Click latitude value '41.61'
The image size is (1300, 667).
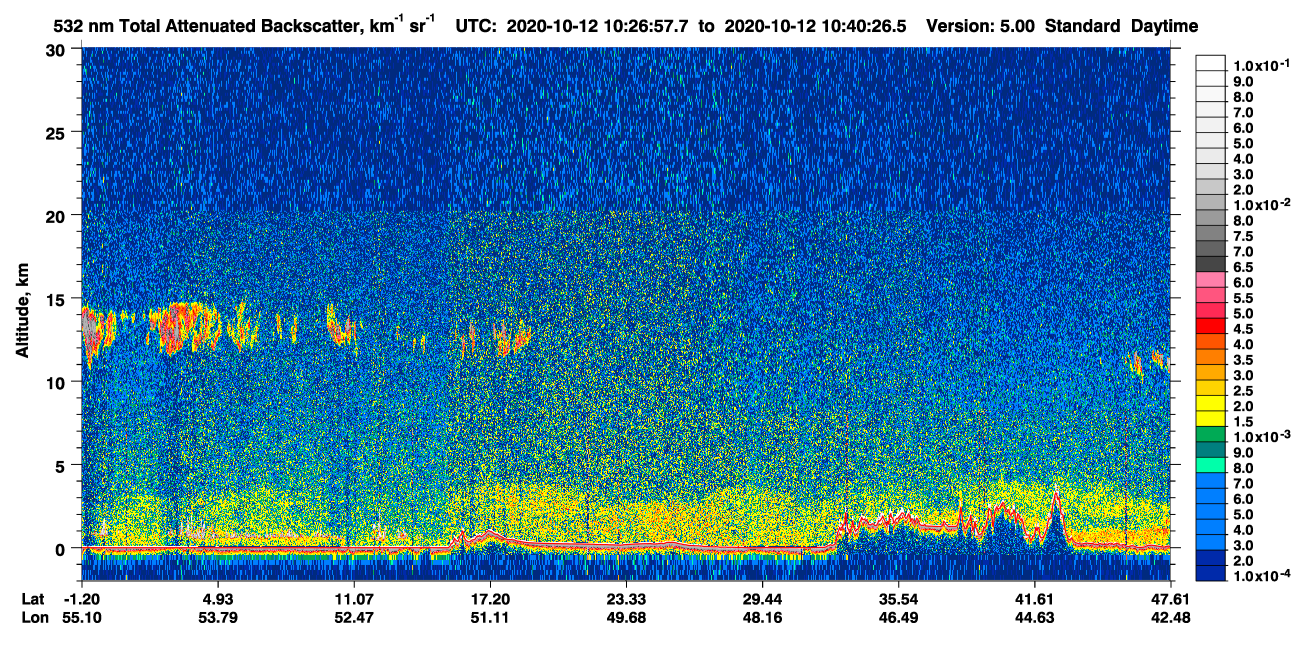1034,598
